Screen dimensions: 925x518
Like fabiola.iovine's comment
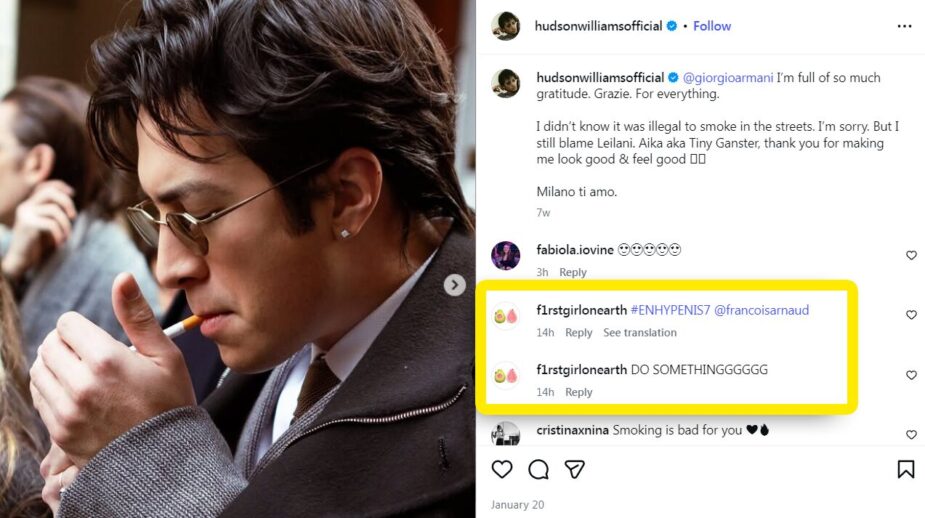911,256
